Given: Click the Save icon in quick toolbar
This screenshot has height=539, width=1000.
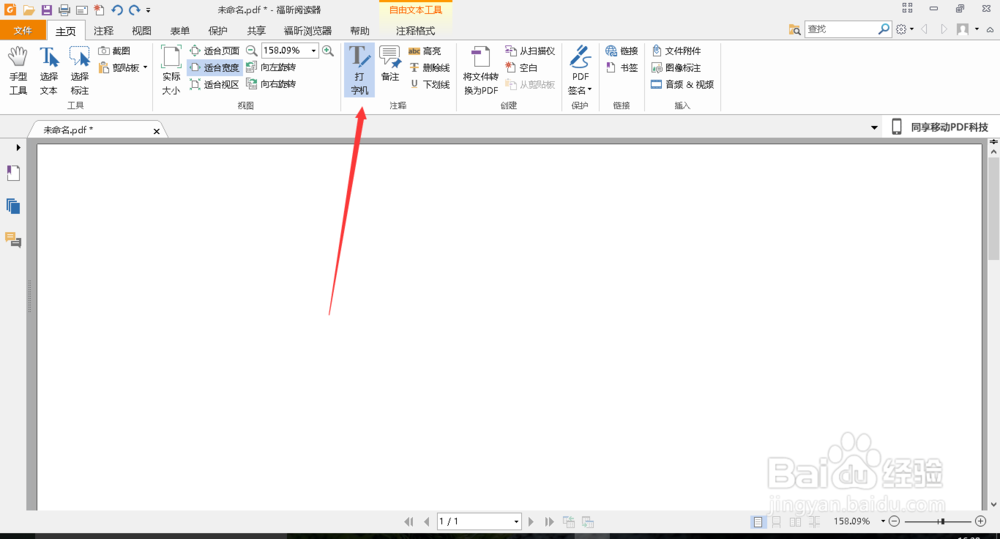Looking at the screenshot, I should [x=47, y=10].
